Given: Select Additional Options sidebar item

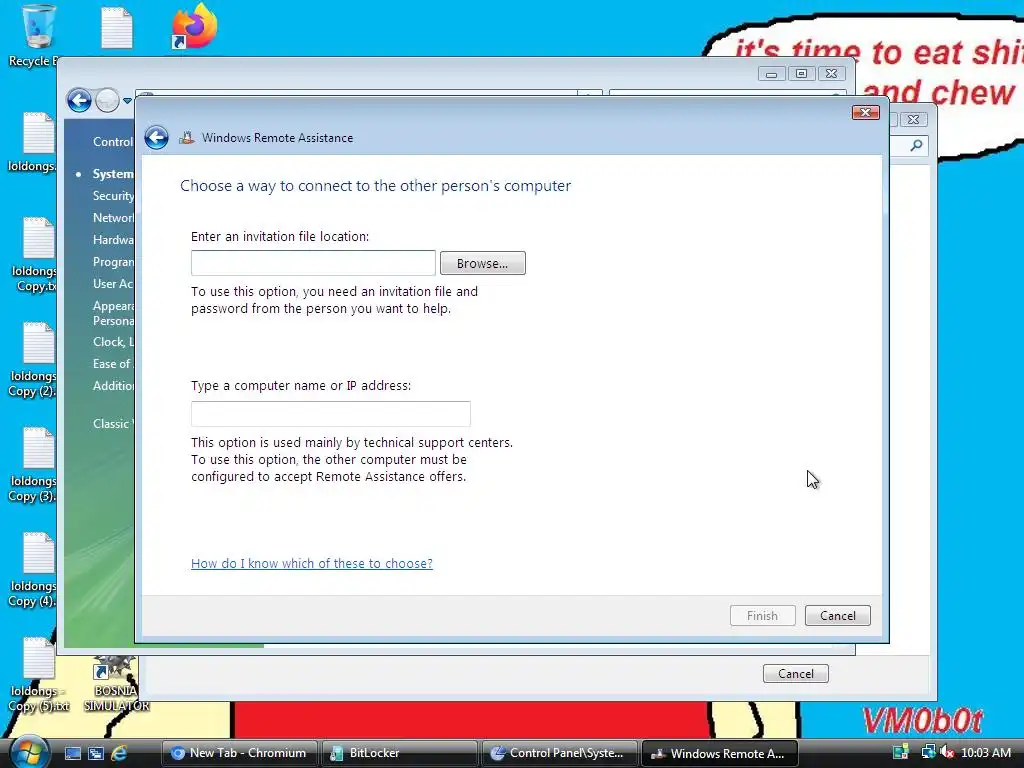Looking at the screenshot, I should 113,386.
